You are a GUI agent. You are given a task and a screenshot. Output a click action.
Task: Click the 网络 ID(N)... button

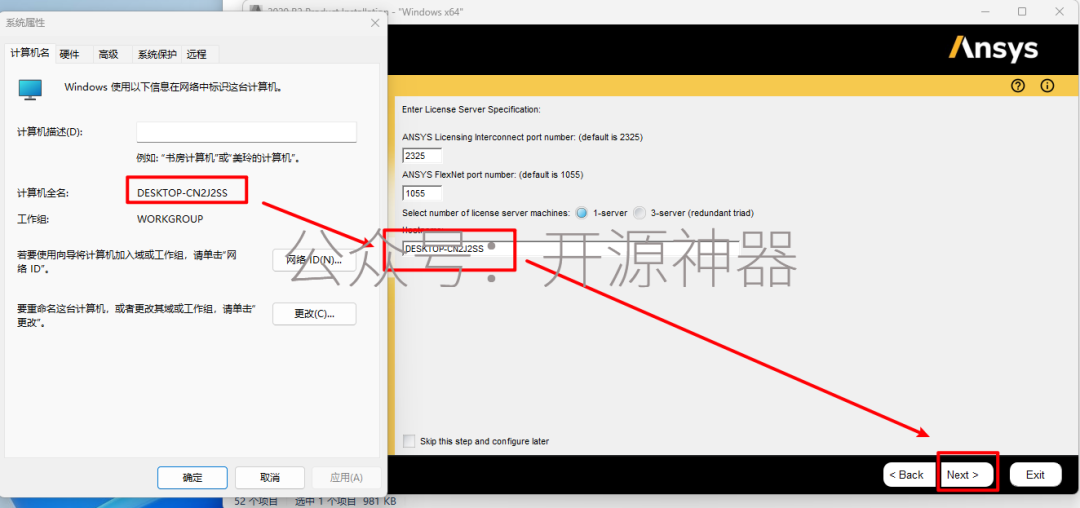click(314, 261)
